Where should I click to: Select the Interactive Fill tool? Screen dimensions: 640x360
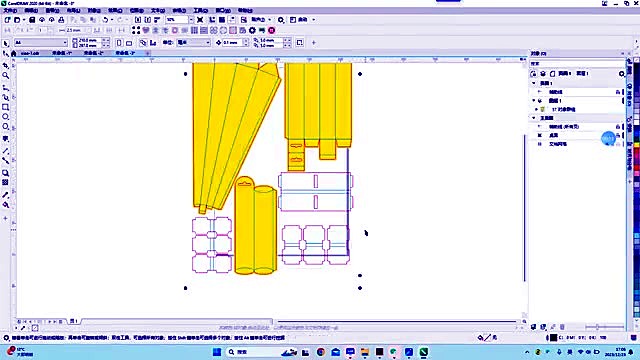[x=5, y=205]
